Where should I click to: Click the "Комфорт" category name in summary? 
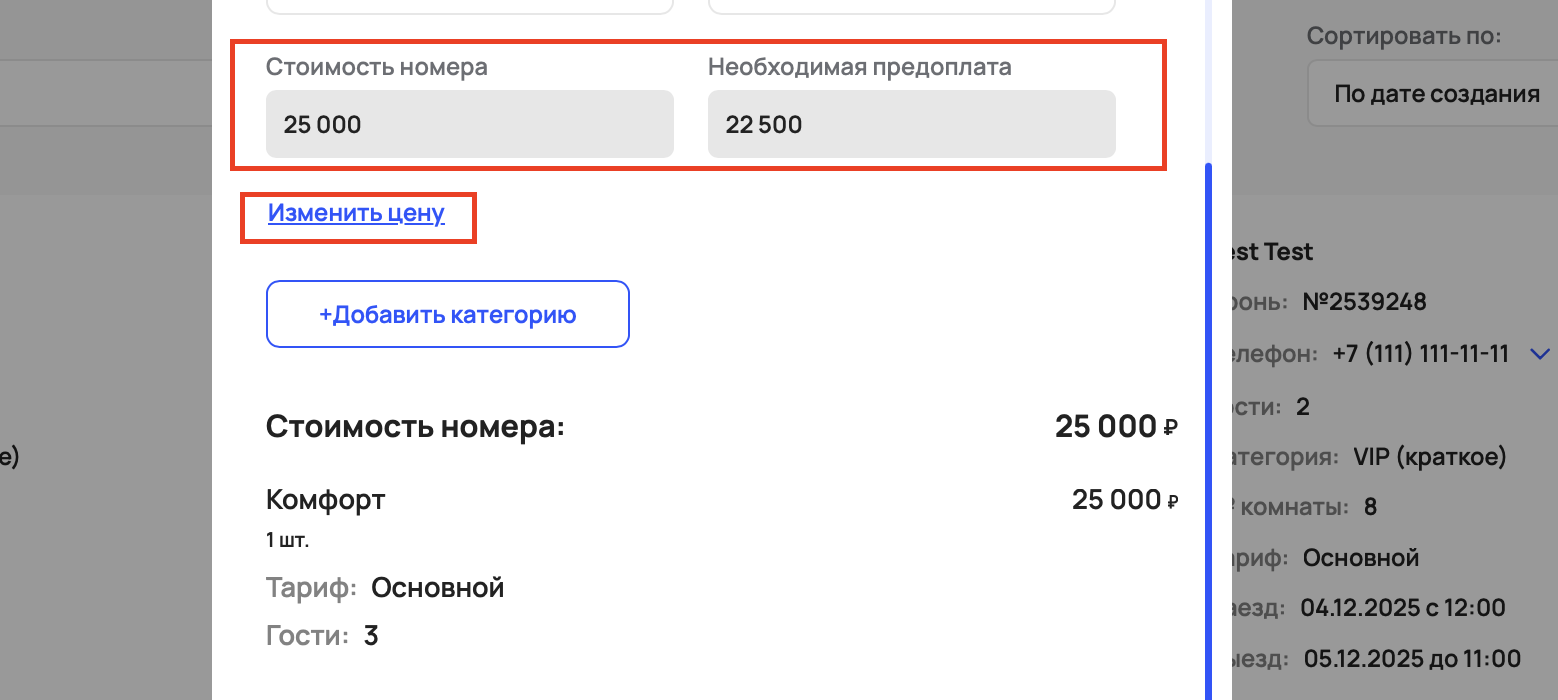pos(326,500)
